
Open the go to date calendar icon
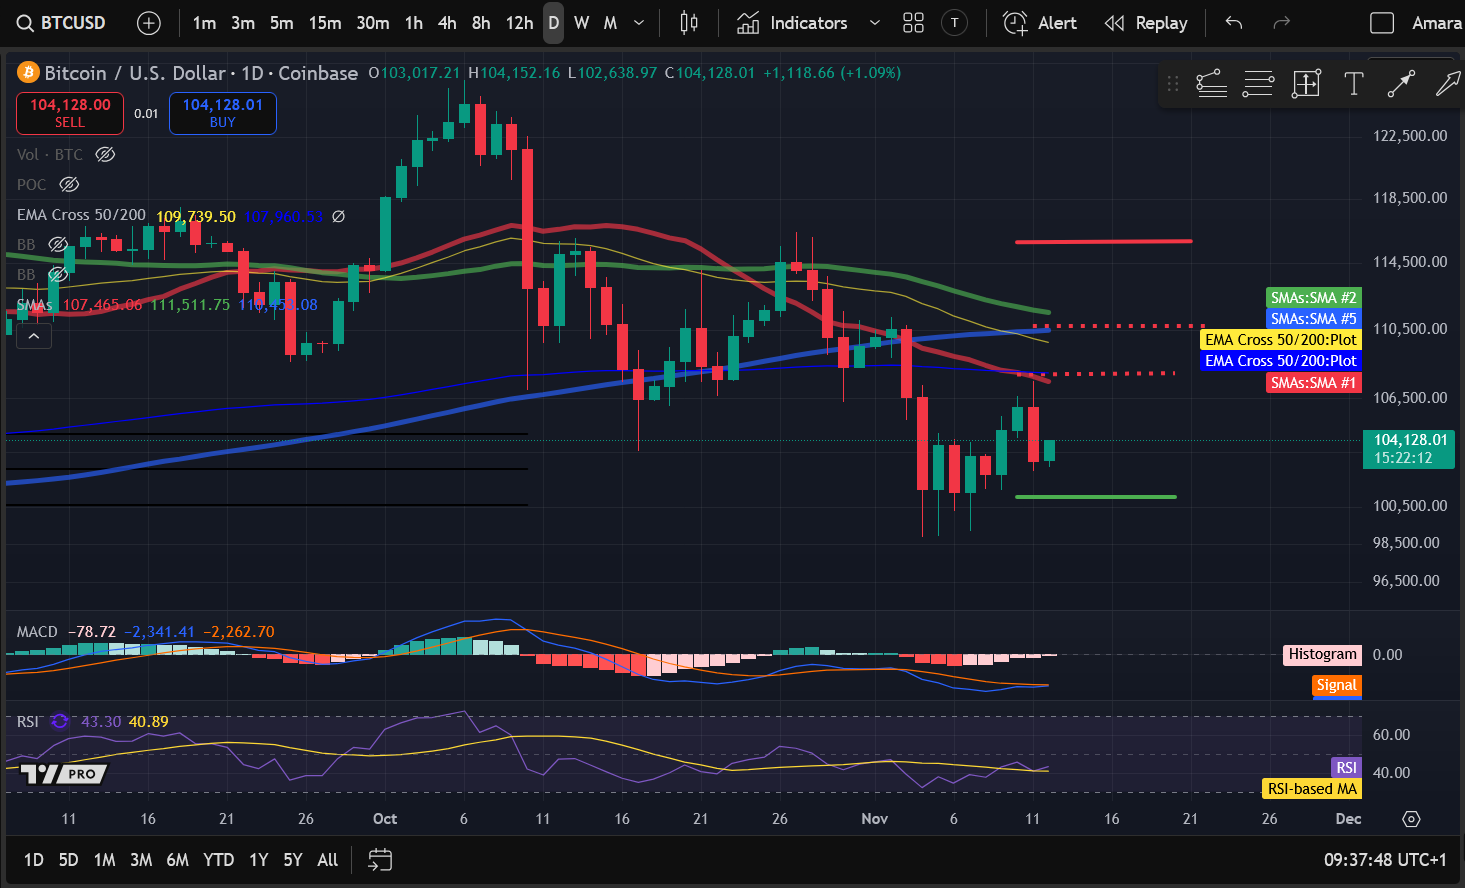(x=380, y=860)
